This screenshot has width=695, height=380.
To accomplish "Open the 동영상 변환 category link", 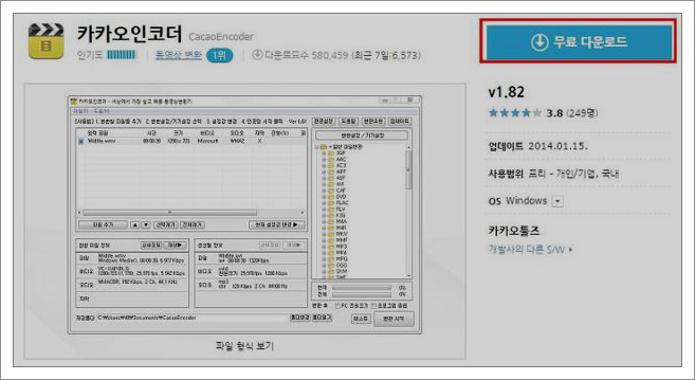I will click(178, 55).
